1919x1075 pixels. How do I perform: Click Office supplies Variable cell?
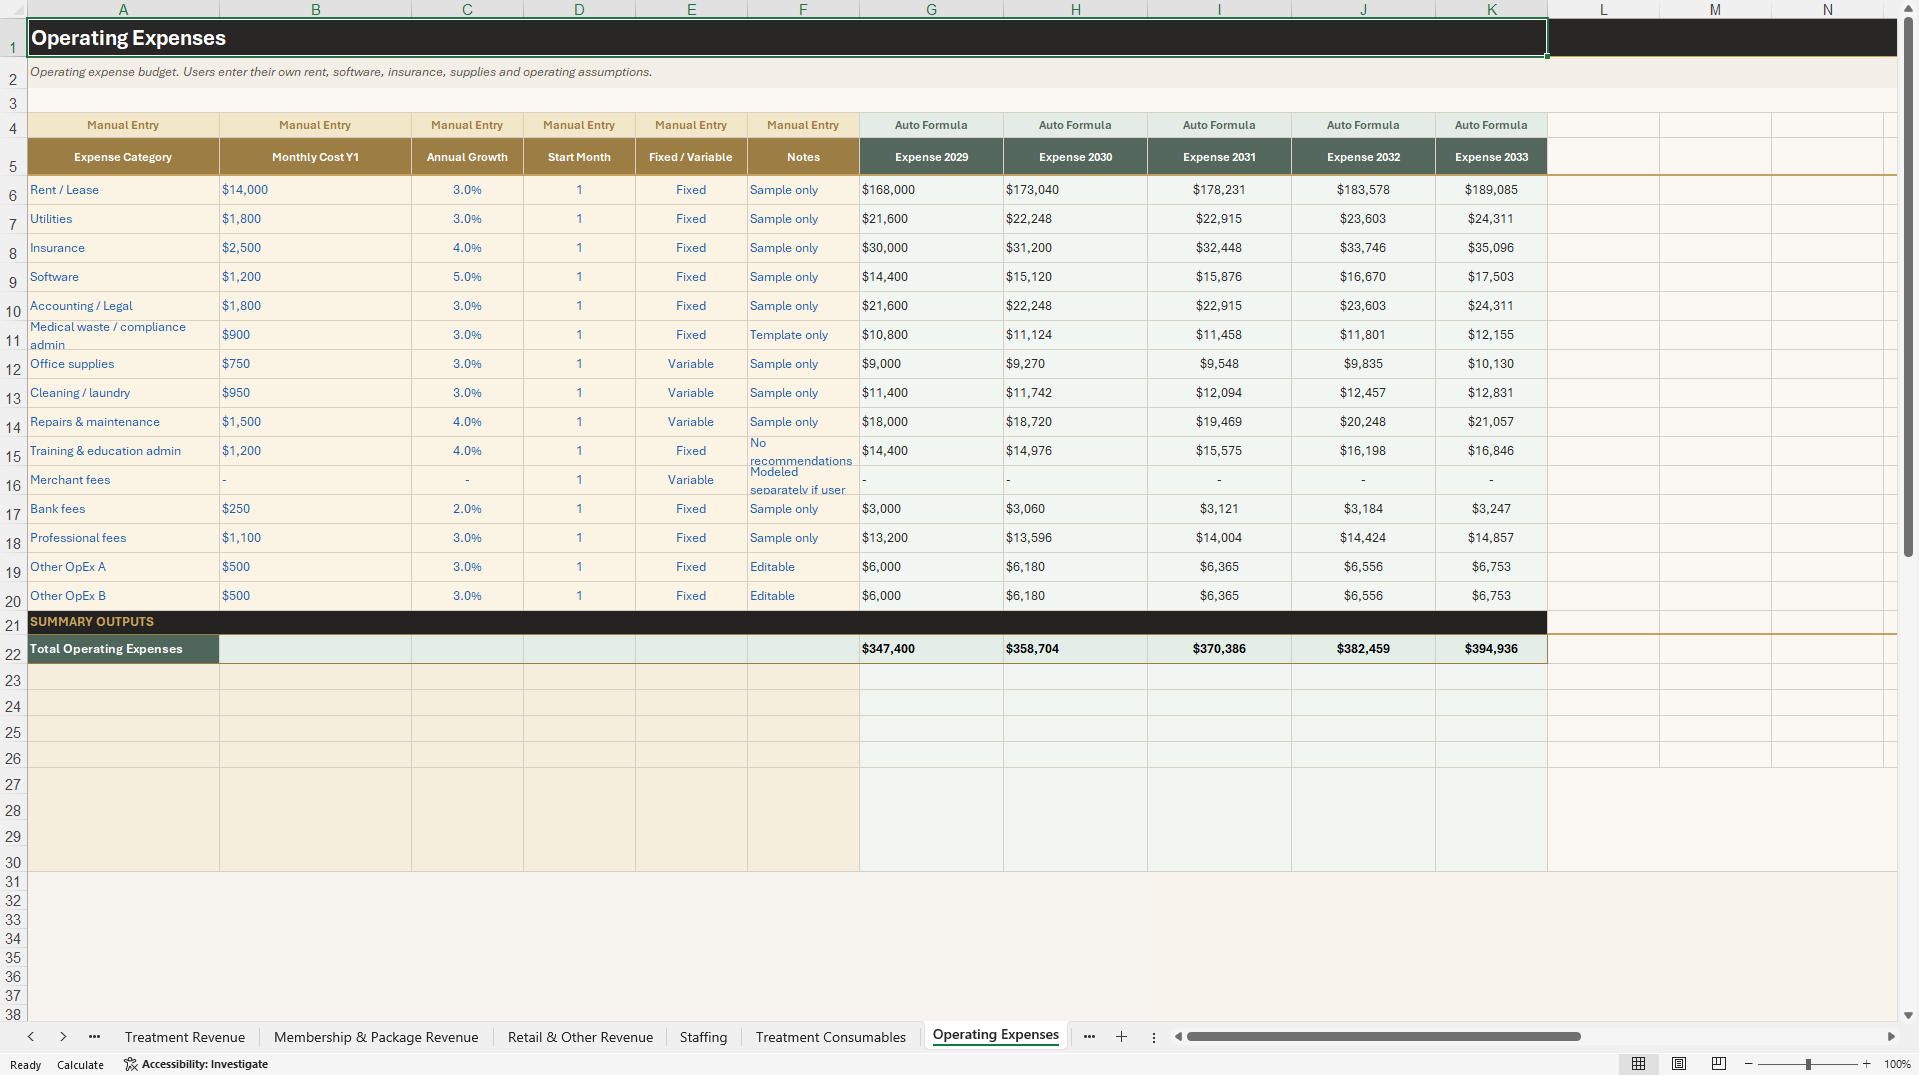coord(691,364)
